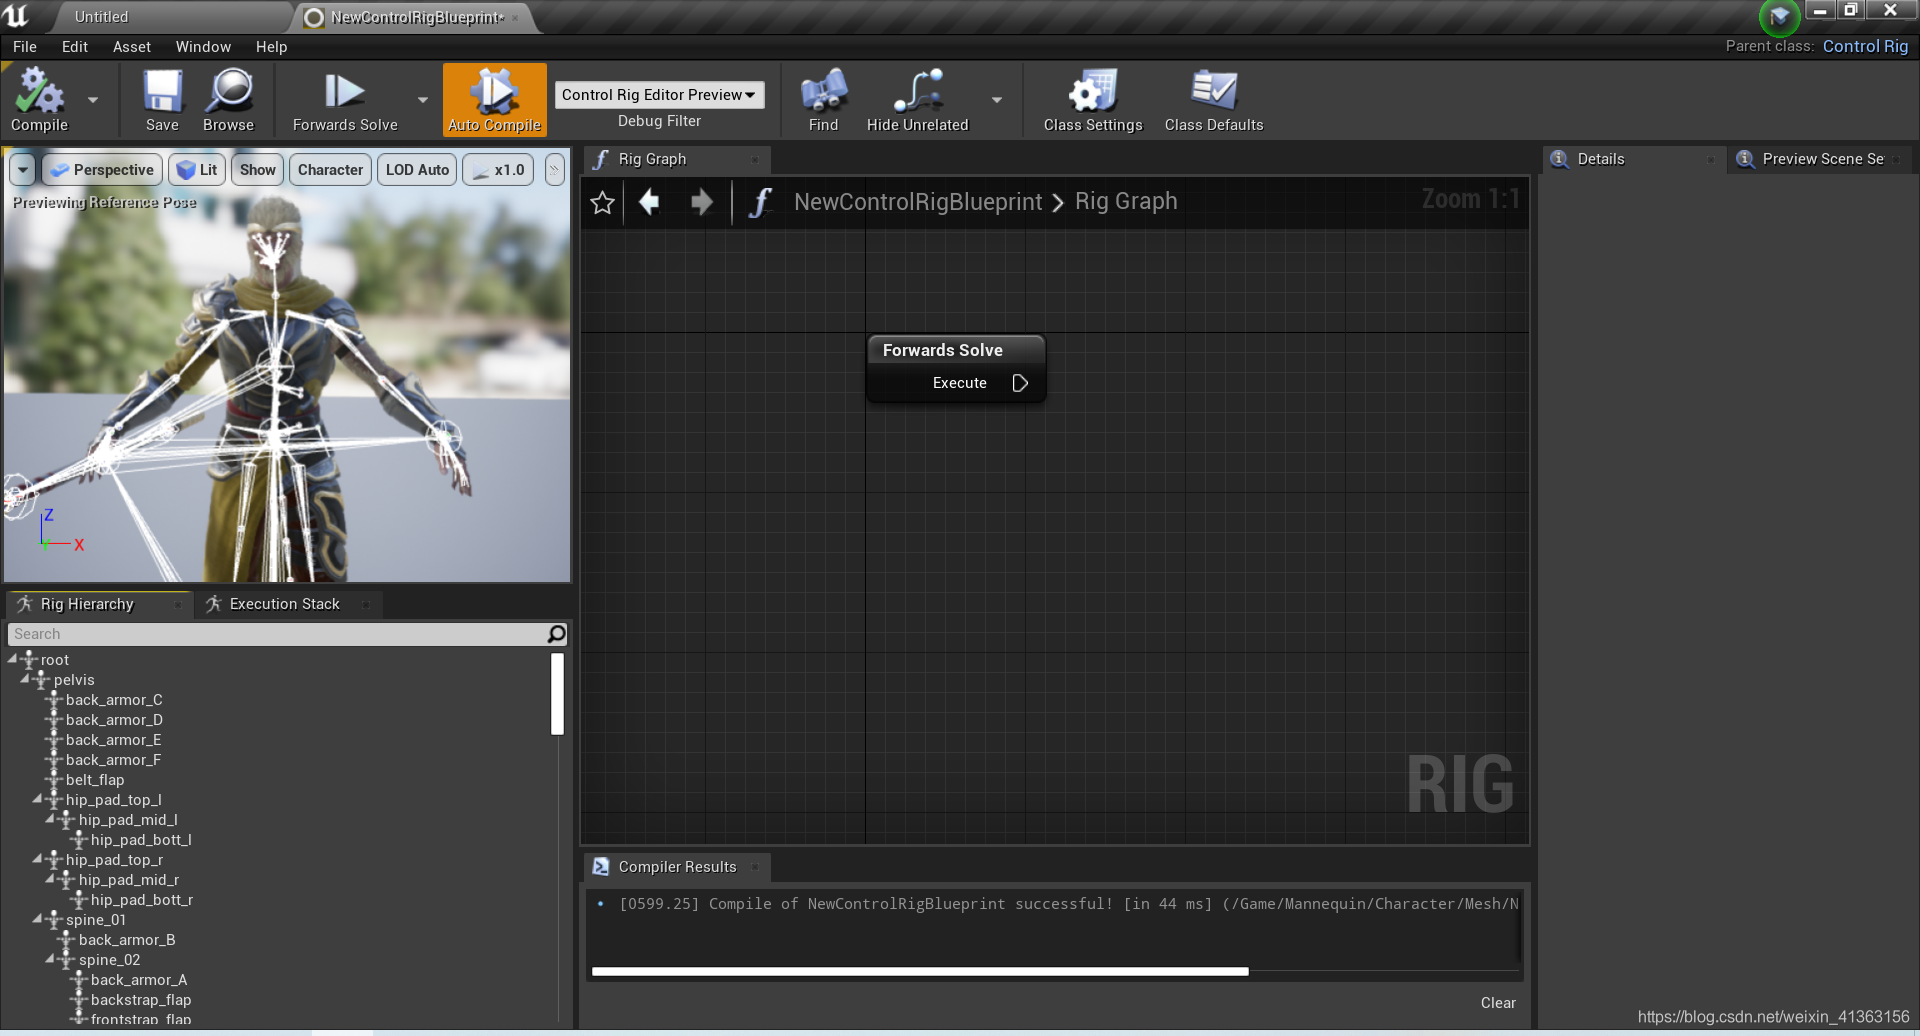The image size is (1920, 1036).
Task: Open Class Defaults
Action: [x=1213, y=99]
